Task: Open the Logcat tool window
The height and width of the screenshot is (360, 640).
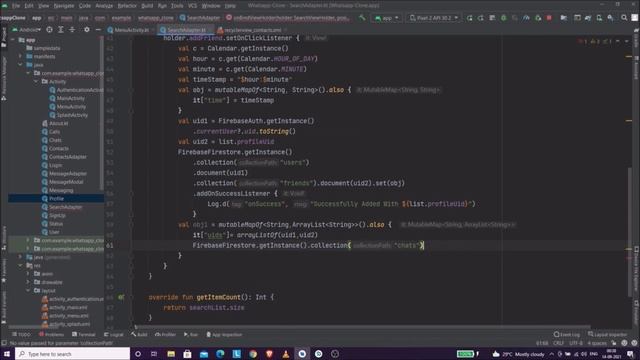Action: click(114, 335)
